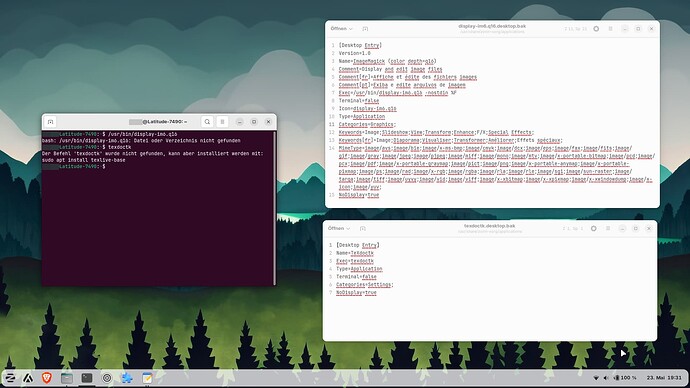
Task: Click Terminal=false in display-im6 editor
Action: [359, 101]
